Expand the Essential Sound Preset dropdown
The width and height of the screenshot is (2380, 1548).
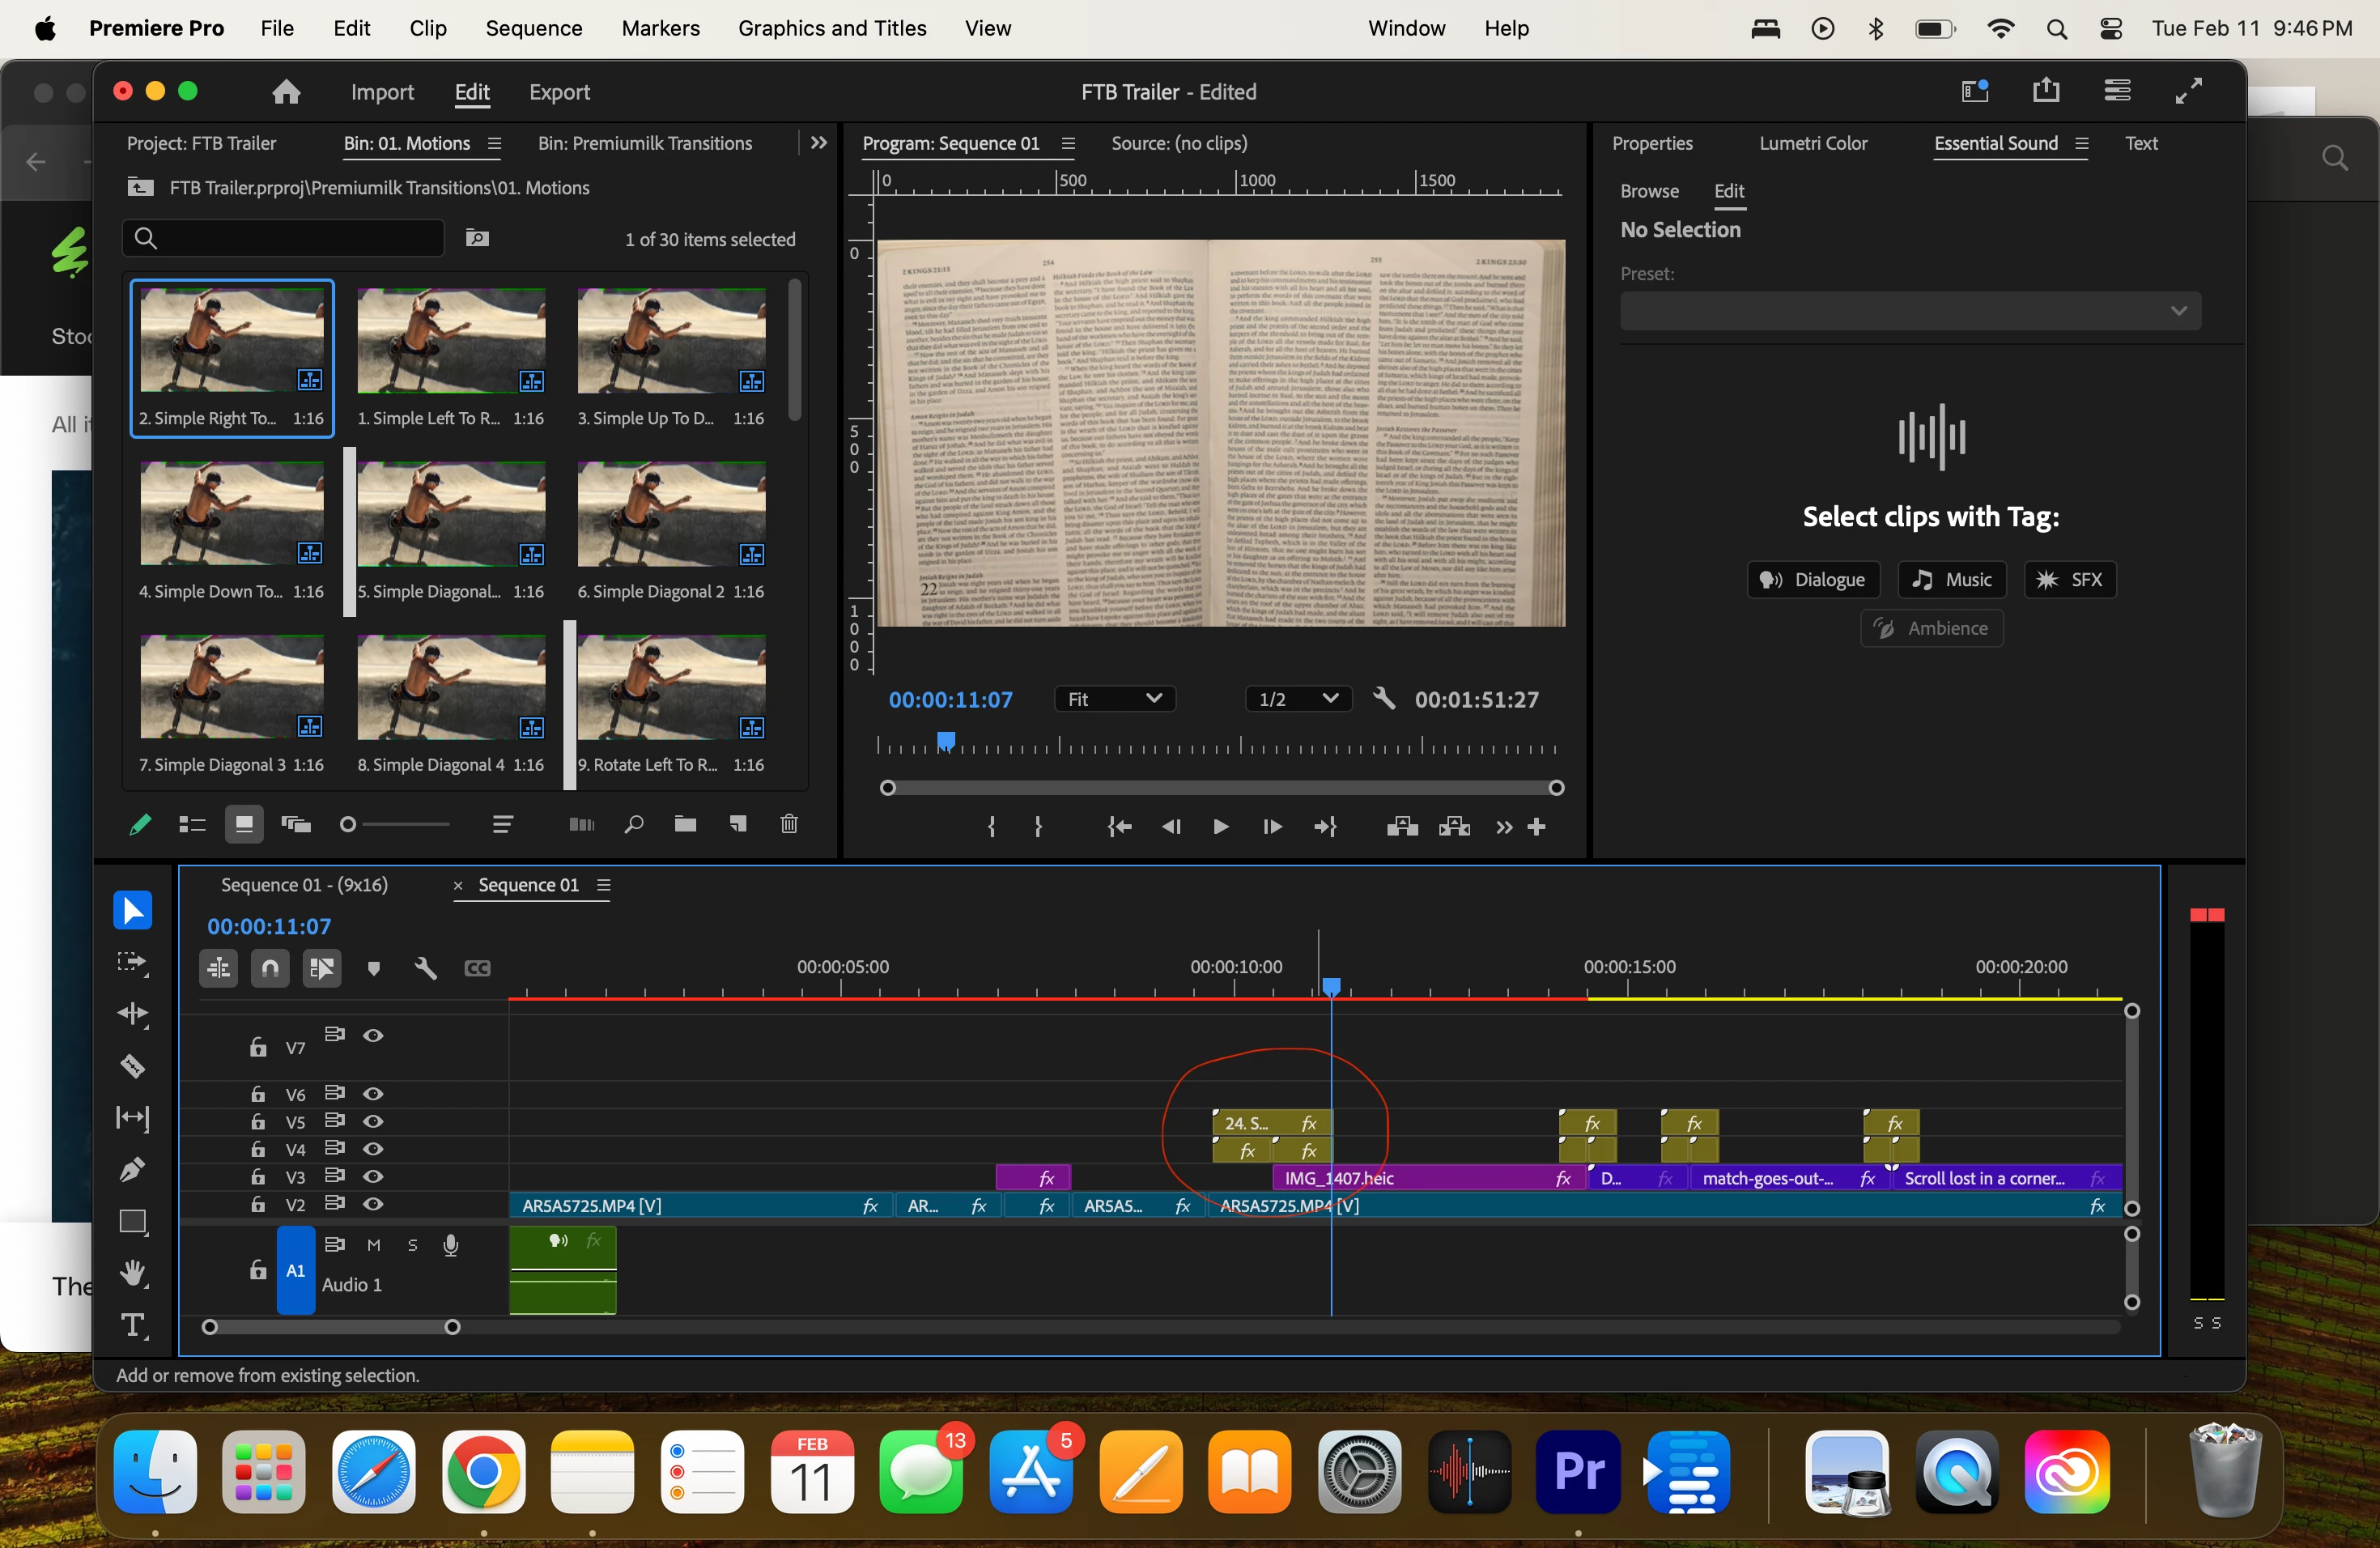click(x=1909, y=311)
